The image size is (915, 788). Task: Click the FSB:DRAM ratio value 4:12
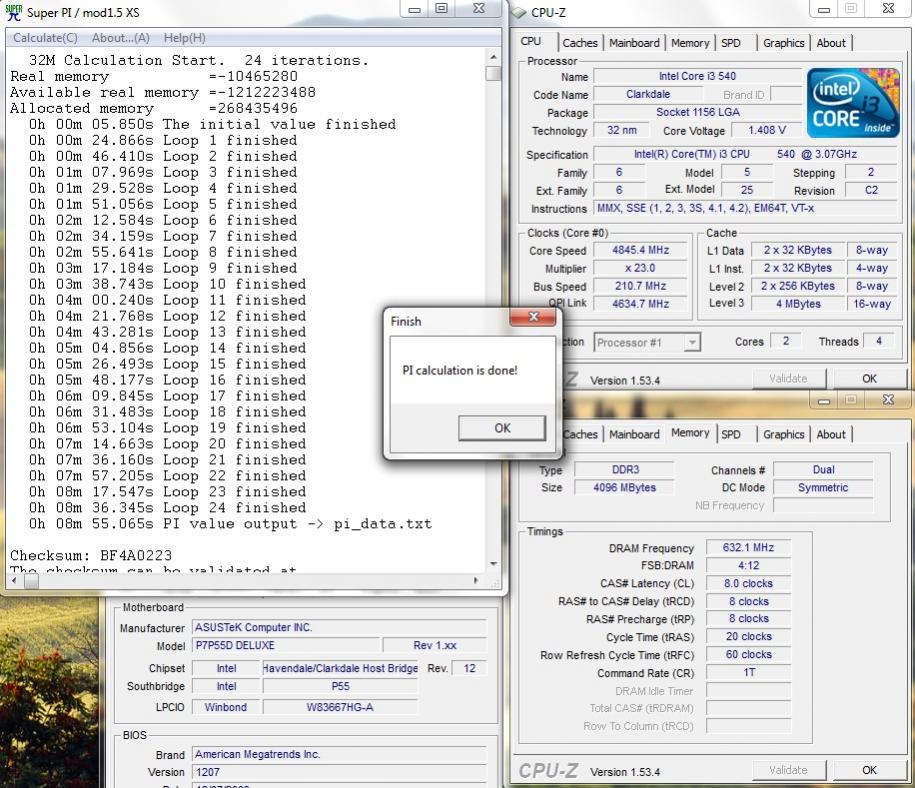click(x=748, y=566)
